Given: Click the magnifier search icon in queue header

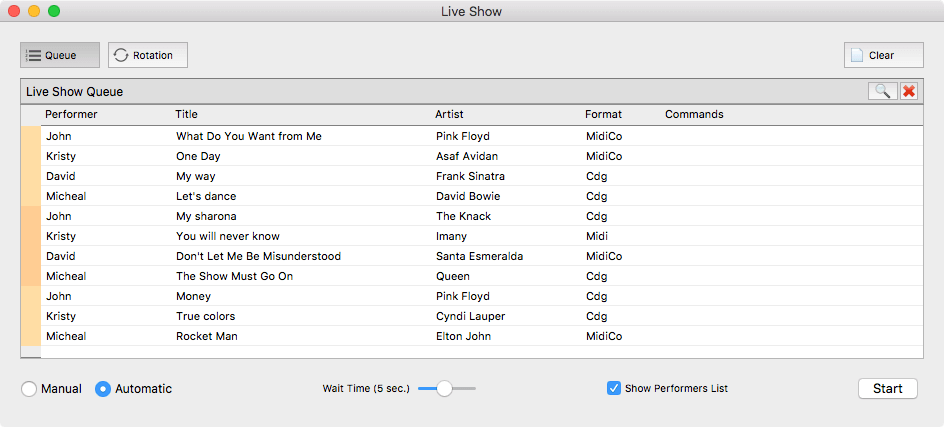Looking at the screenshot, I should [x=882, y=91].
